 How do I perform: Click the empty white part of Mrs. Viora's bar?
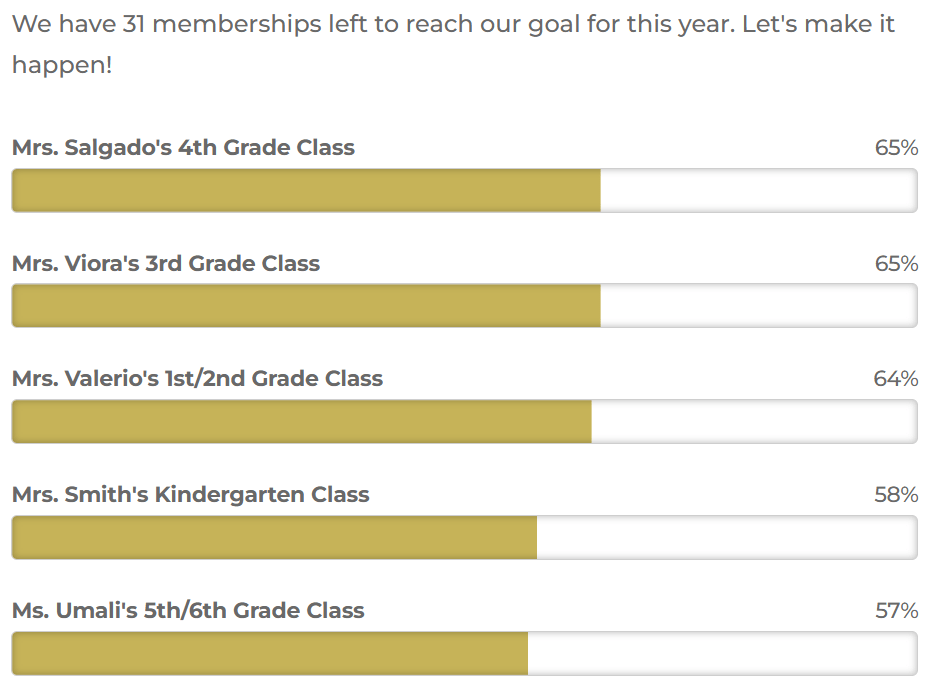(x=758, y=306)
